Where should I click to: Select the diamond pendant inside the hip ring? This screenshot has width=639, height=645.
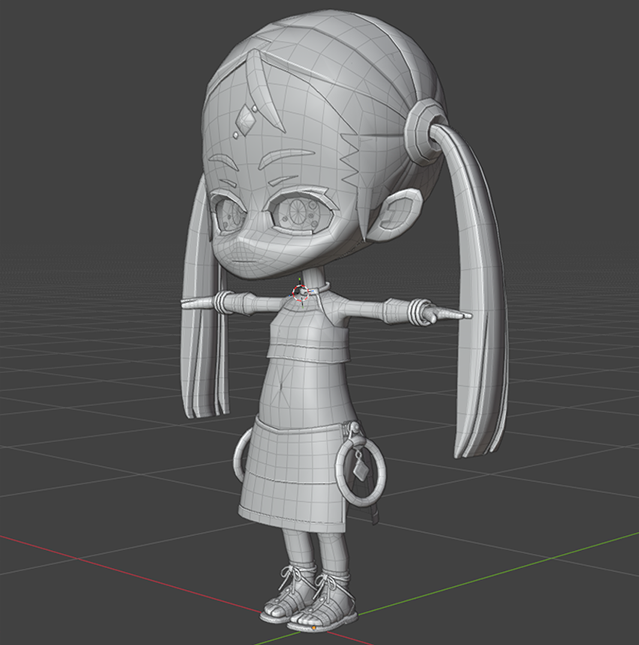coord(359,471)
